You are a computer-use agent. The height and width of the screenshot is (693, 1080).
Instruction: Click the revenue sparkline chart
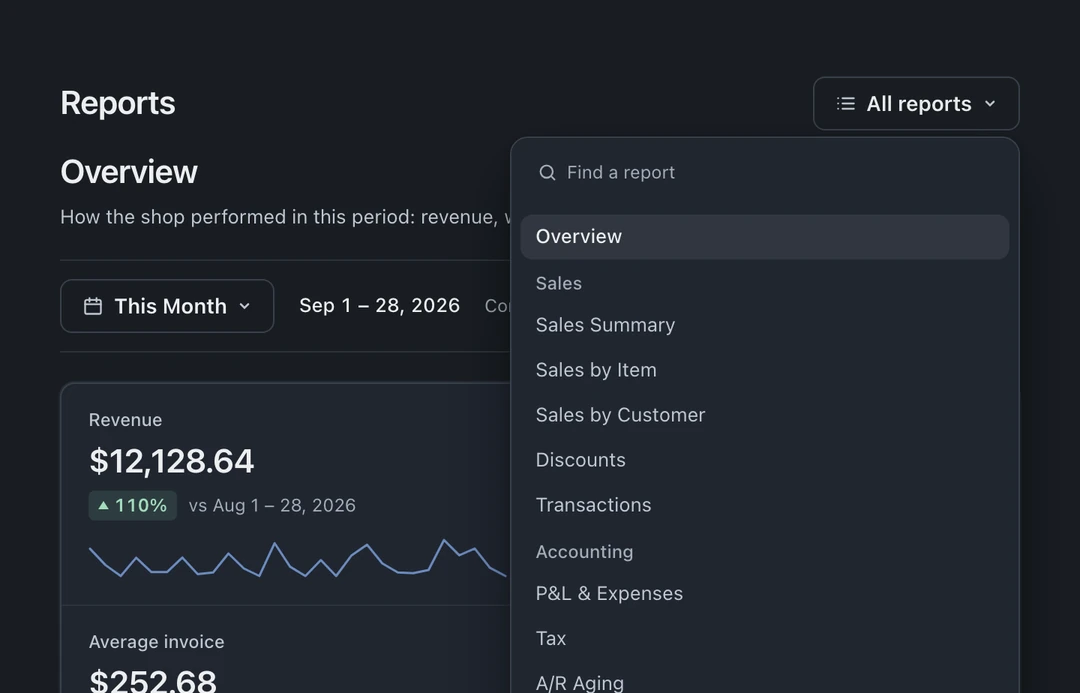(x=298, y=559)
